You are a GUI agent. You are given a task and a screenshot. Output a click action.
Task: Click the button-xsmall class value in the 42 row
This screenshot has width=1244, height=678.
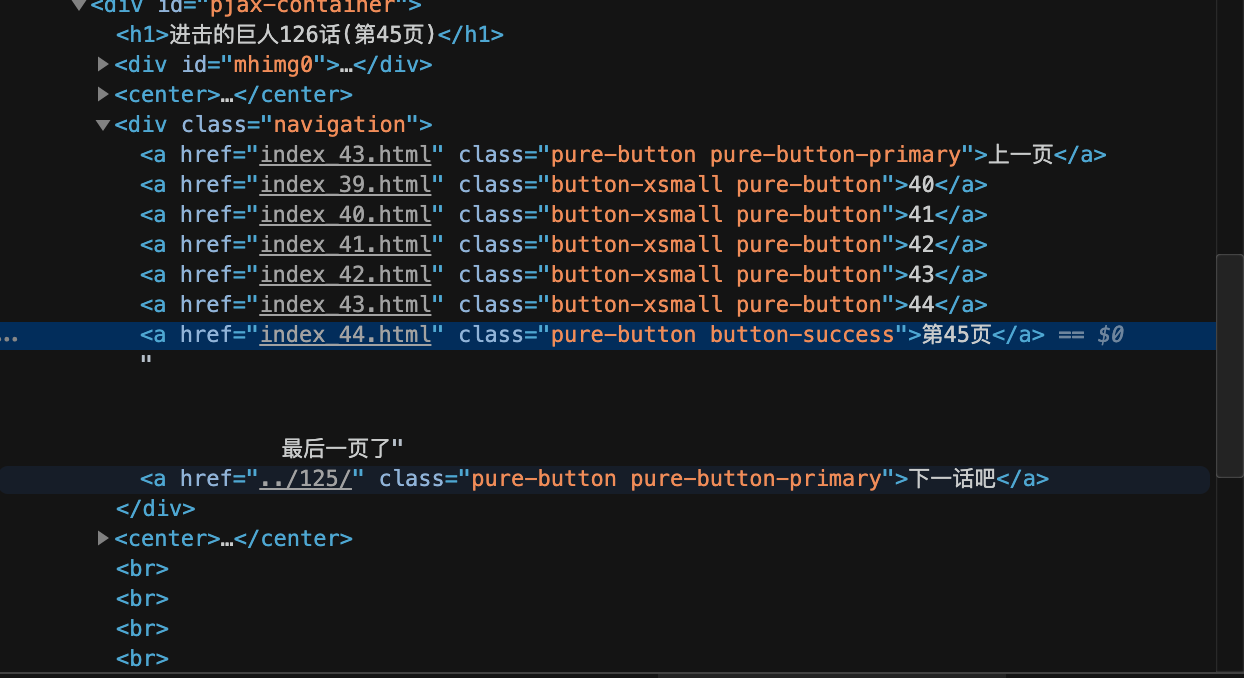tap(716, 245)
